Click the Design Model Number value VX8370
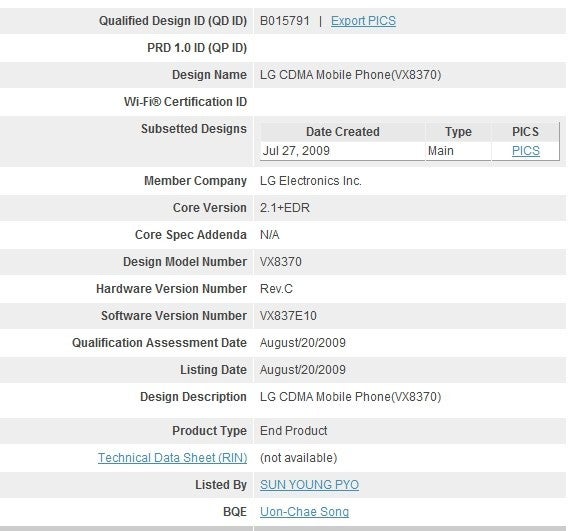The height and width of the screenshot is (531, 569). 281,262
